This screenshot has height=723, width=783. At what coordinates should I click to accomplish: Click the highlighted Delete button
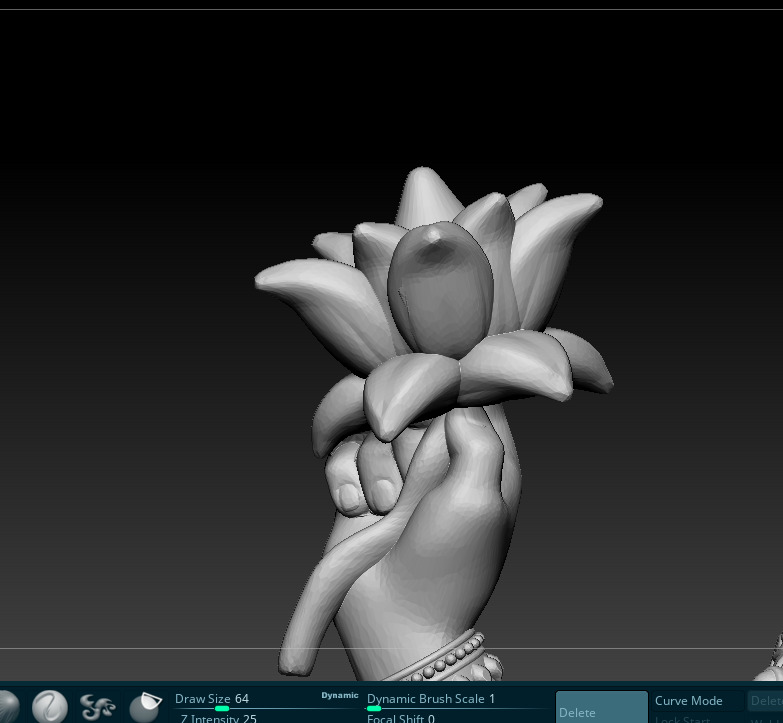pyautogui.click(x=602, y=708)
